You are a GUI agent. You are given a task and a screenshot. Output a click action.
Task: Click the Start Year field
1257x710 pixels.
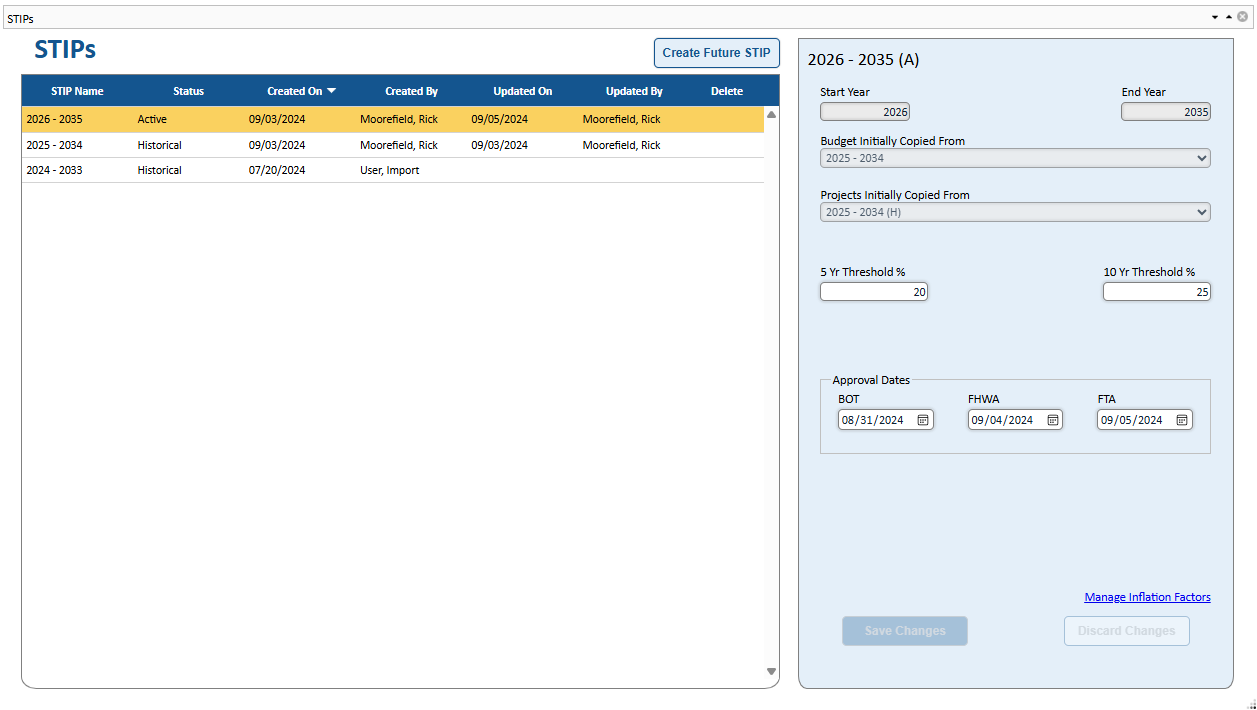(x=865, y=112)
